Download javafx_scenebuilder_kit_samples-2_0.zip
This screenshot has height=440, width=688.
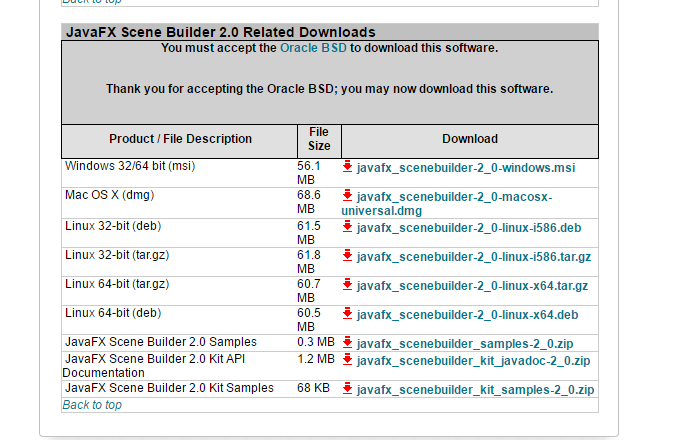point(475,390)
